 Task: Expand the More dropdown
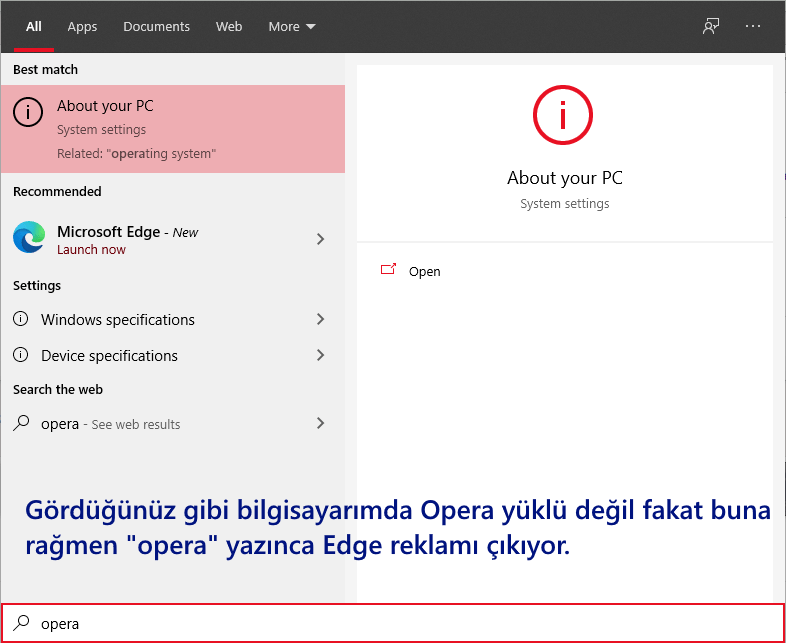[x=292, y=27]
